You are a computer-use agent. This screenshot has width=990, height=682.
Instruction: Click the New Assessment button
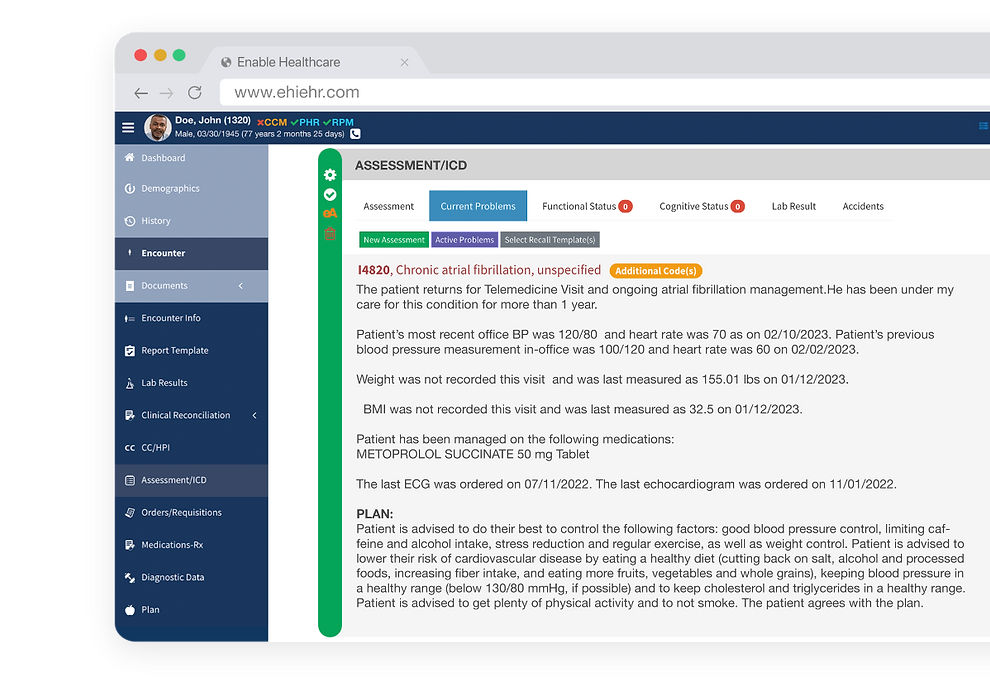click(393, 239)
